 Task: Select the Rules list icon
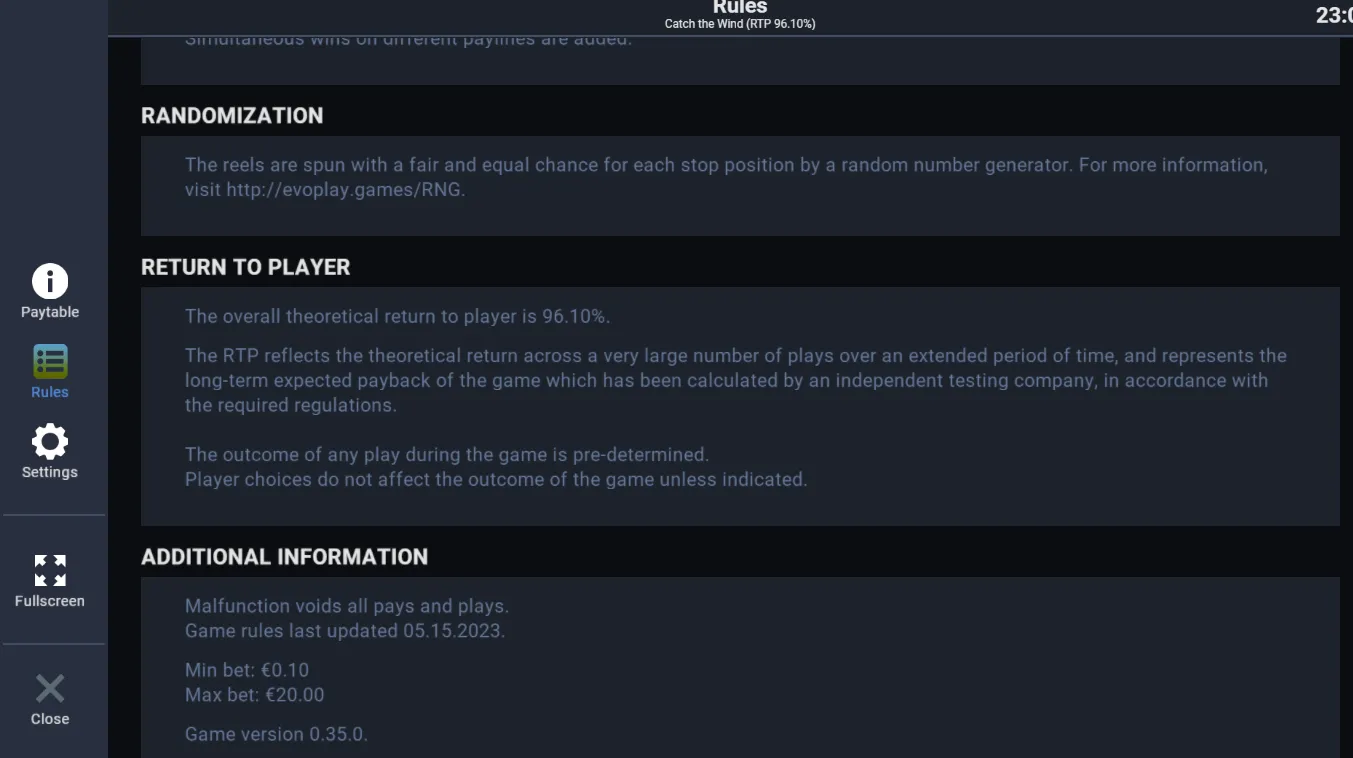[x=50, y=362]
